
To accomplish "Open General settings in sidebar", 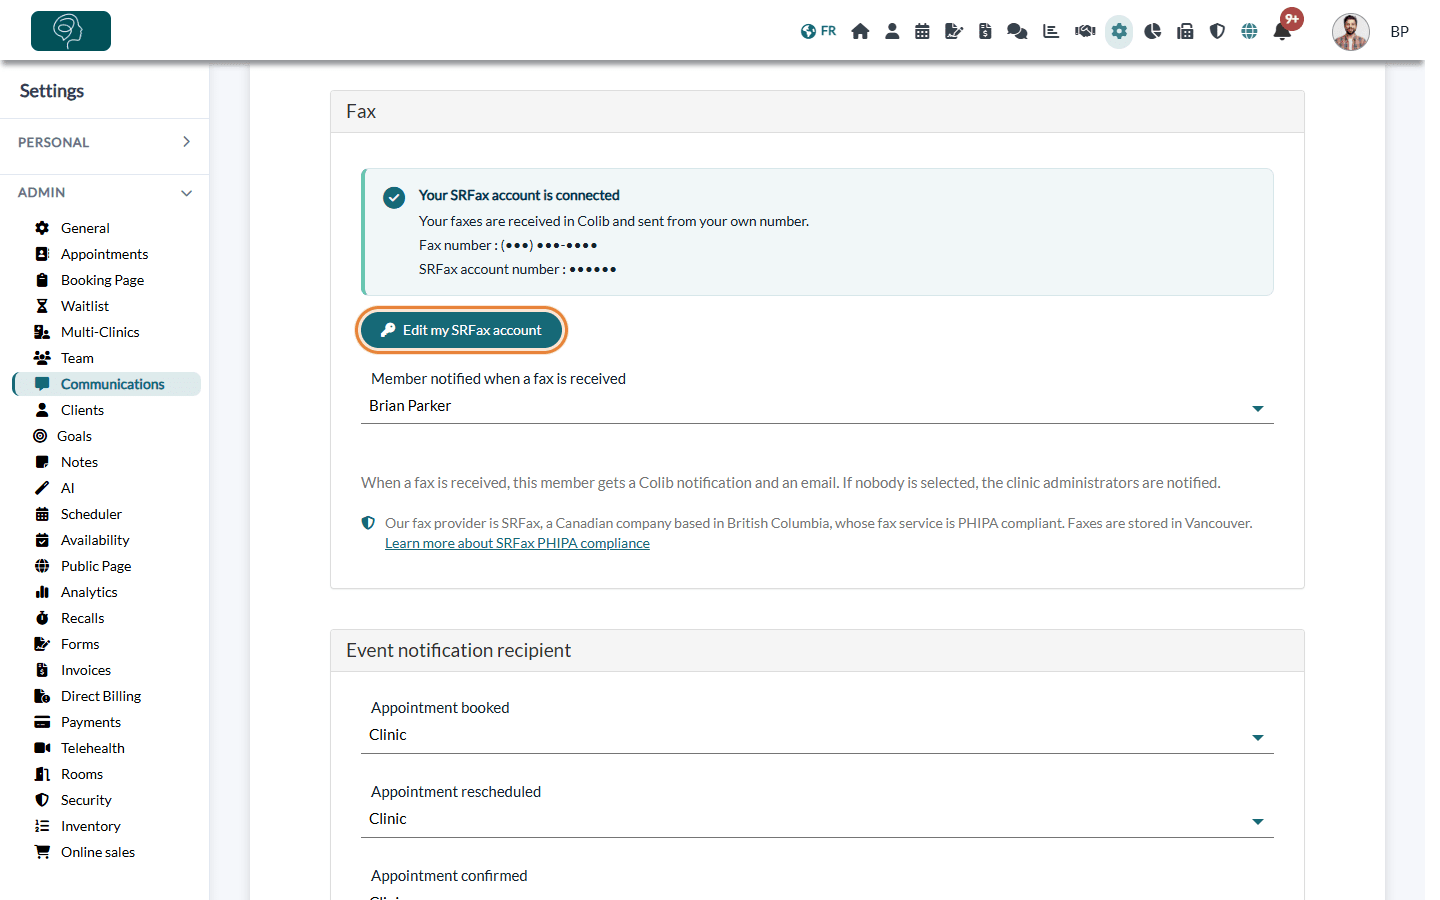I will coord(85,228).
